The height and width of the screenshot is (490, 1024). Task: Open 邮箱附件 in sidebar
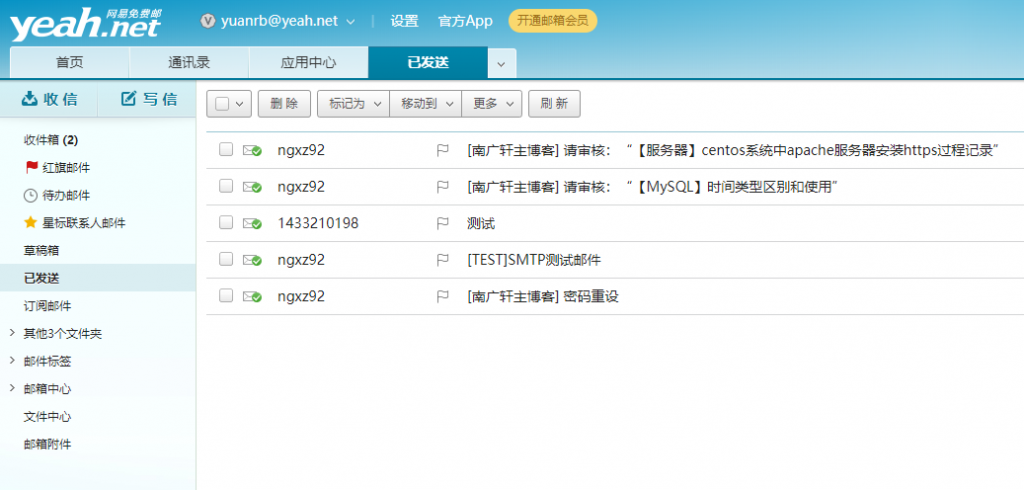tap(48, 444)
